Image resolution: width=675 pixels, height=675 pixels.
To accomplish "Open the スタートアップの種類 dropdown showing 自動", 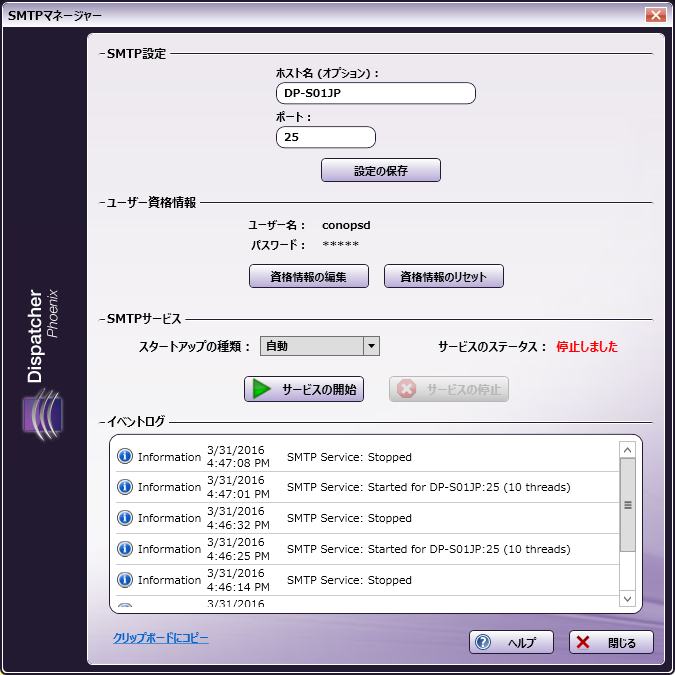I will (319, 346).
